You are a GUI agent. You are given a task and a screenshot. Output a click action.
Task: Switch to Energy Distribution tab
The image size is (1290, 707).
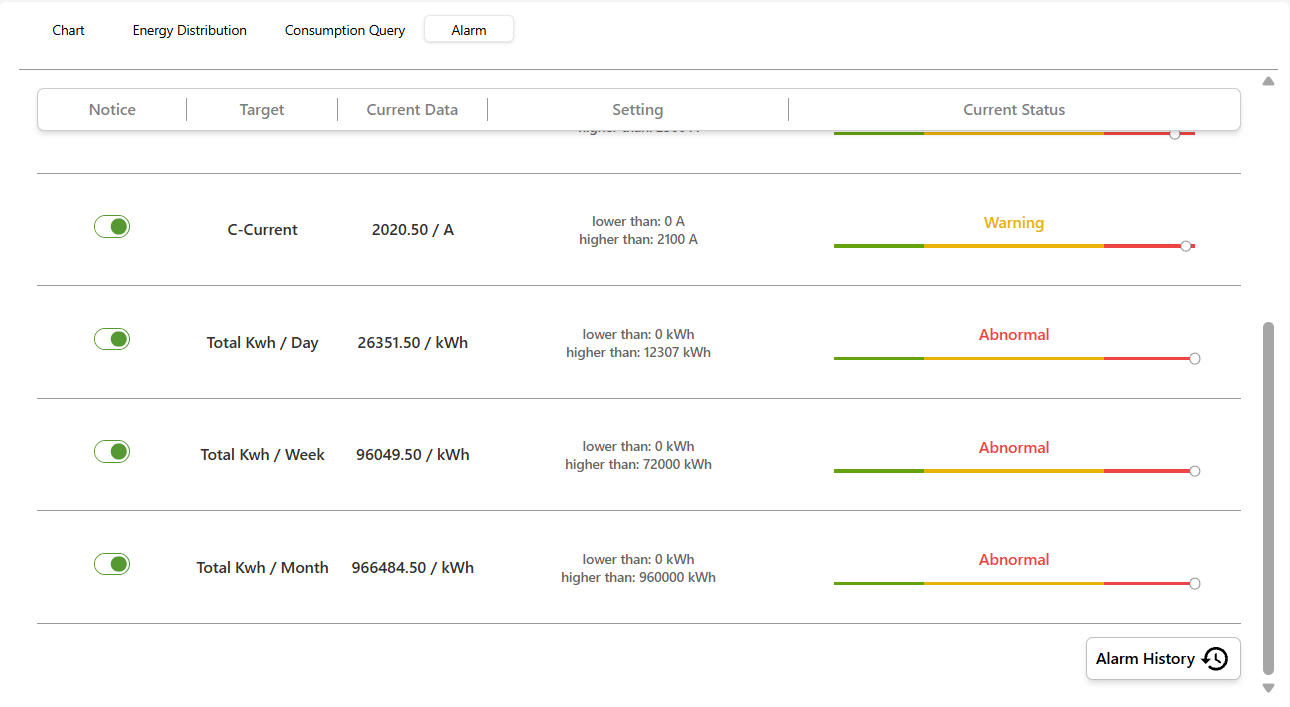(190, 30)
